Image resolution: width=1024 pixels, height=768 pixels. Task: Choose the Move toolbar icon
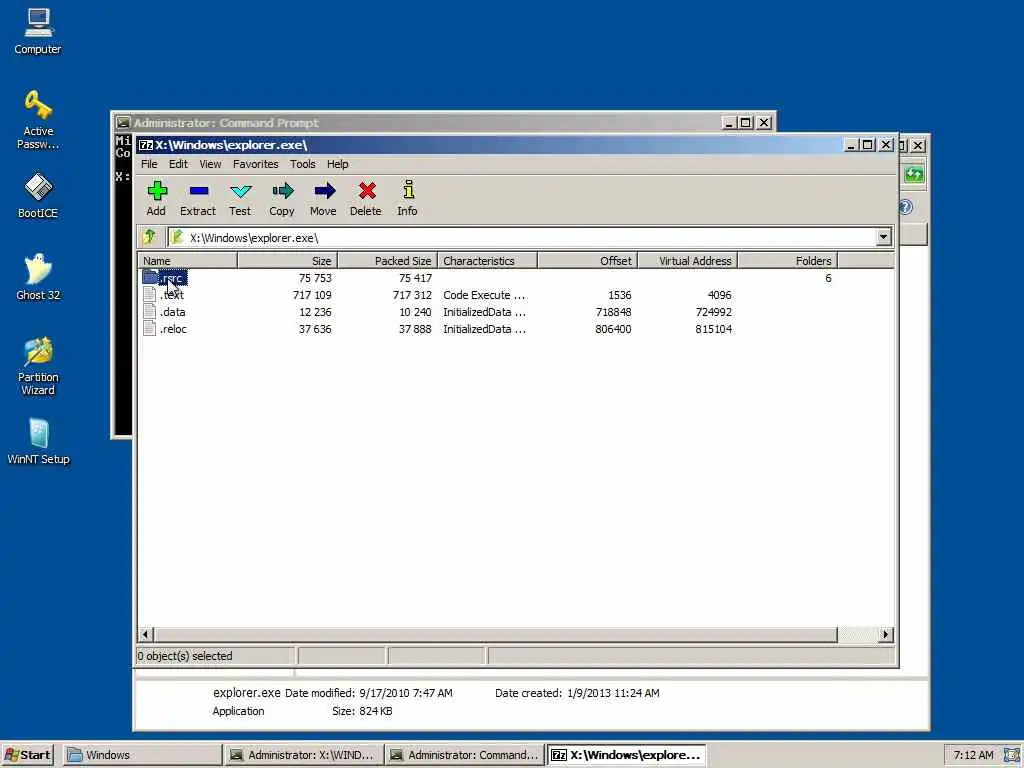coord(324,191)
